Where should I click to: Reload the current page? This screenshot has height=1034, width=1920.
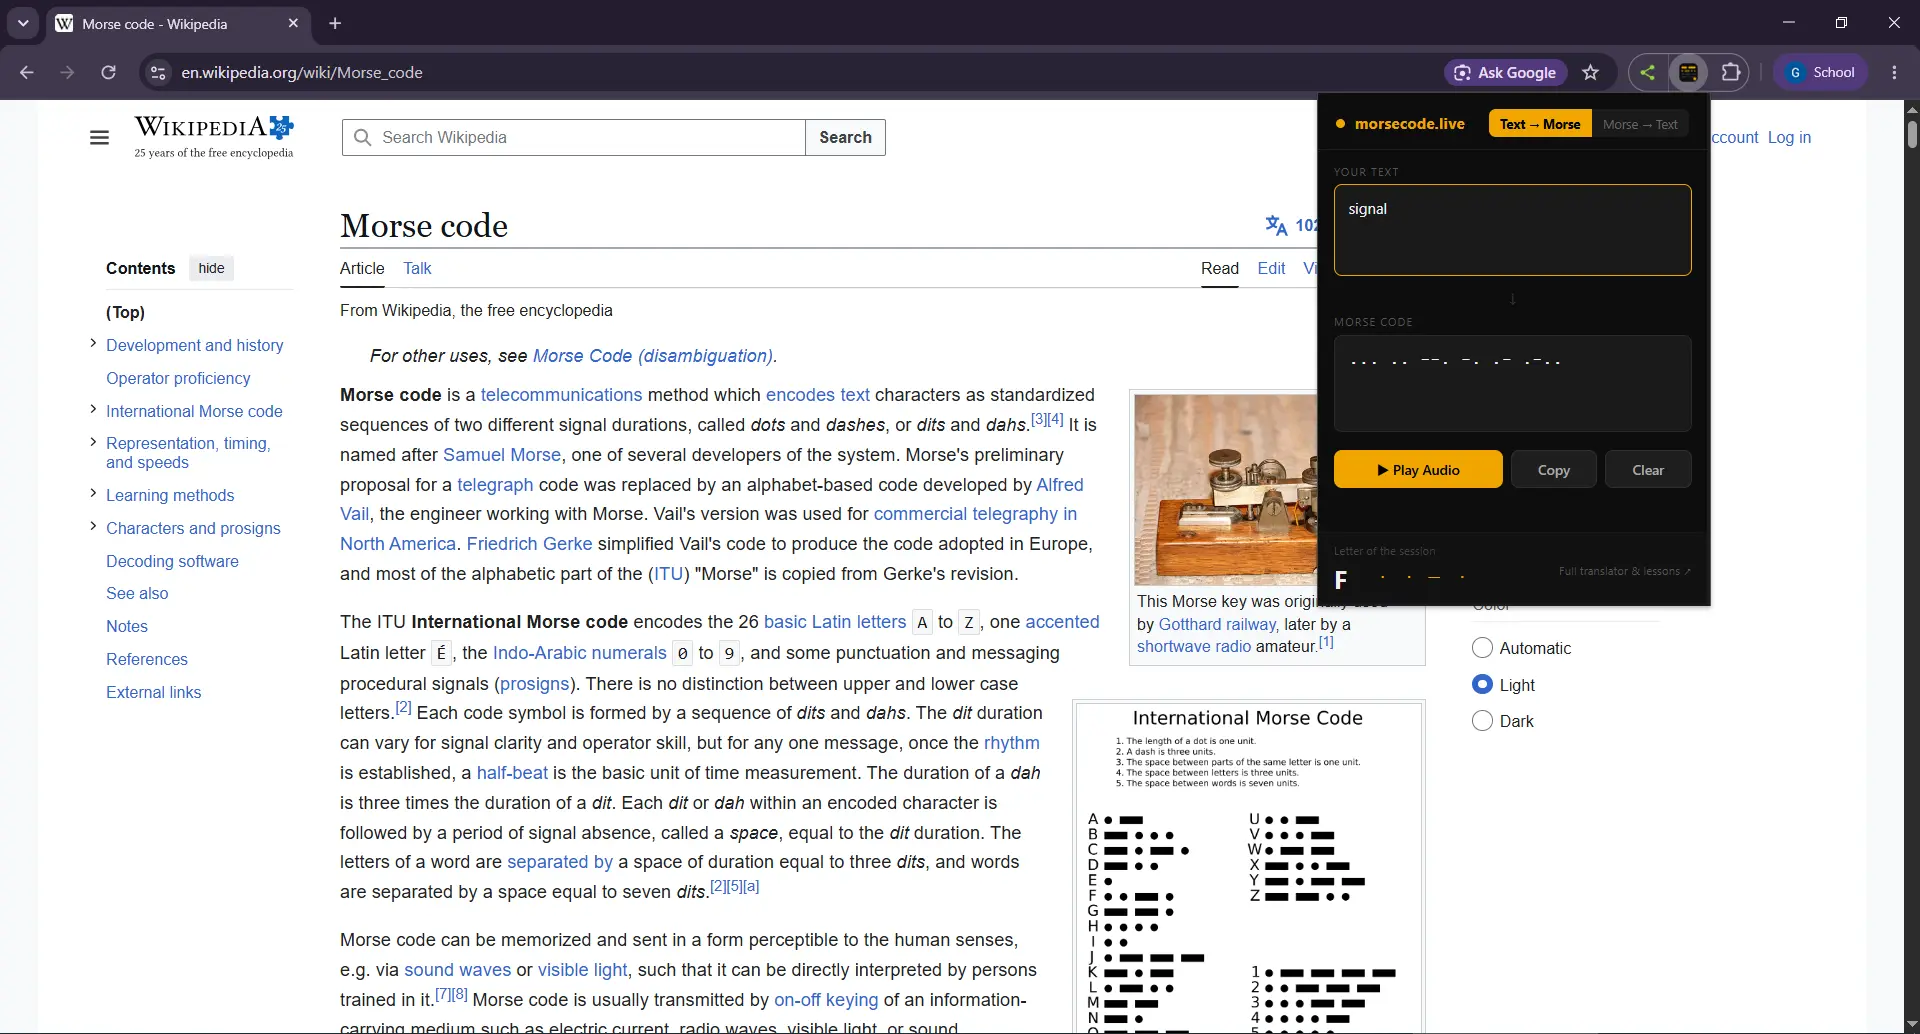[x=109, y=72]
